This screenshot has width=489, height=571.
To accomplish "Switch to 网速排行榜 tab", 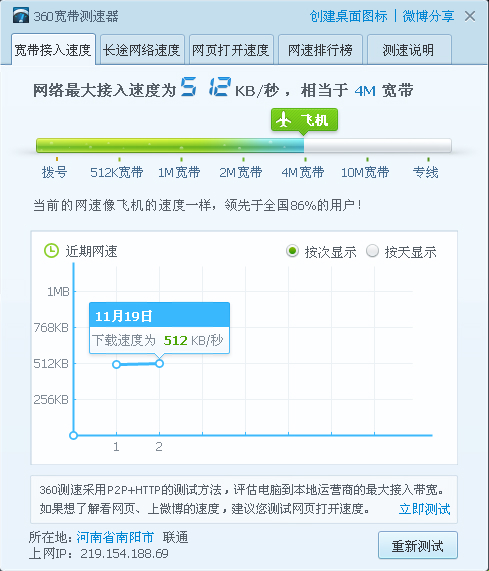I will (320, 50).
